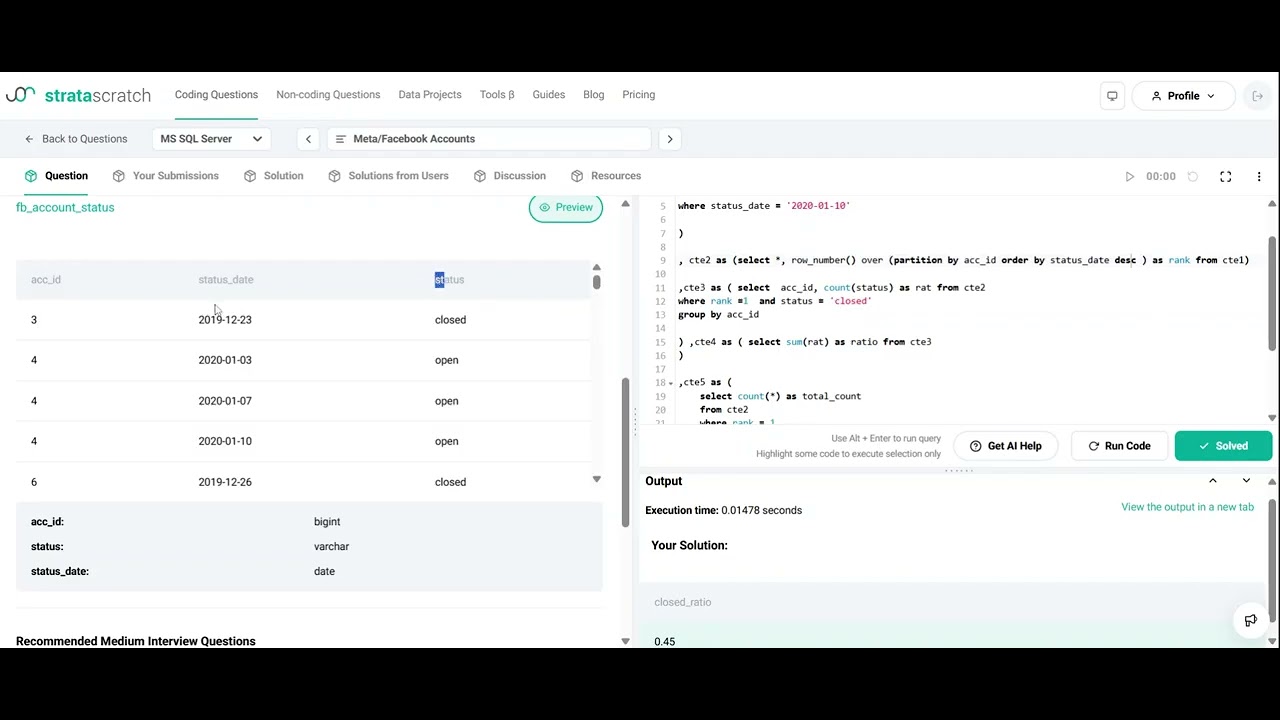Open the Profile dropdown

pyautogui.click(x=1183, y=96)
